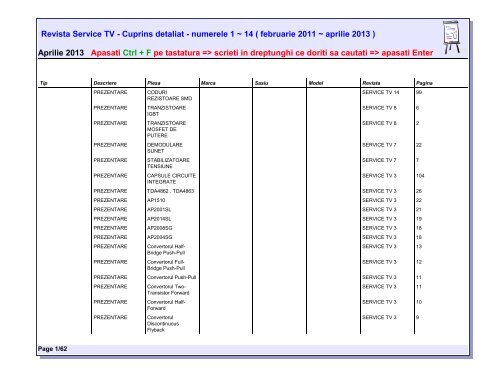Screen dimensions: 500x386
Task: Click the presentation easel icon
Action: (x=452, y=37)
